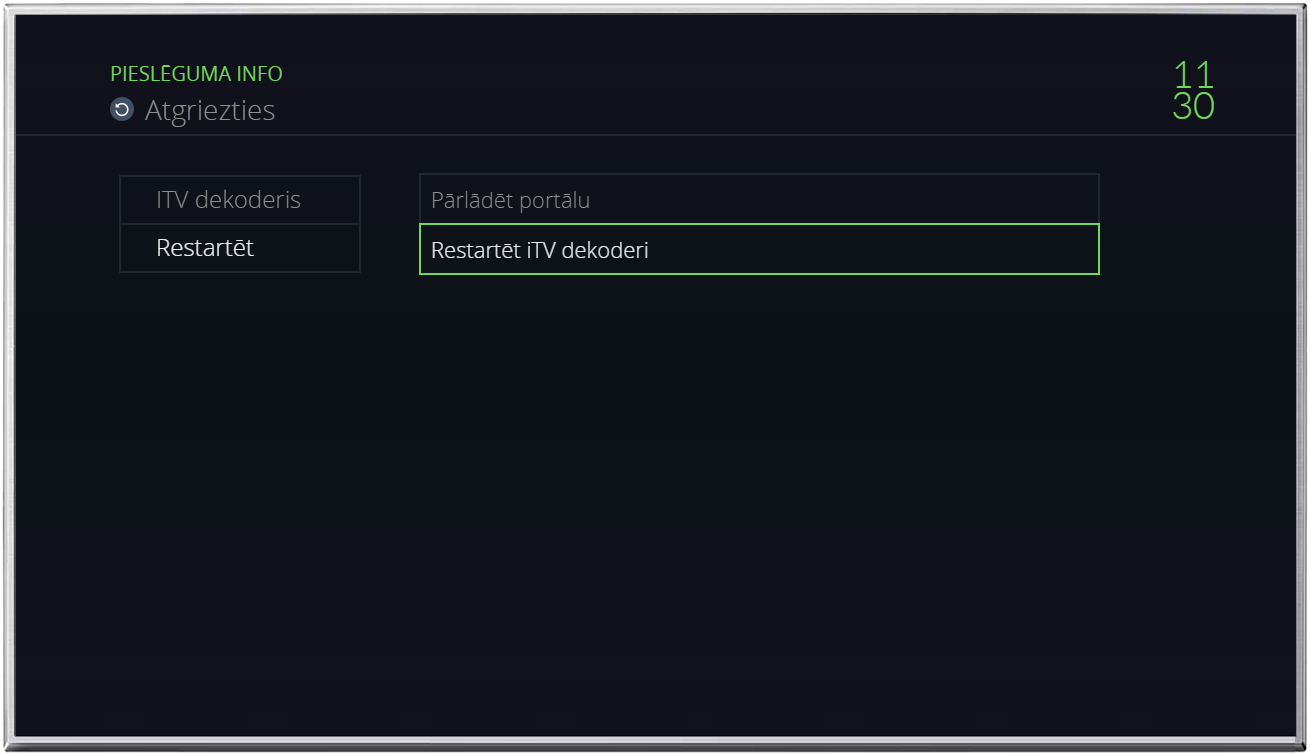Image resolution: width=1310 pixels, height=753 pixels.
Task: Select the white Restartēt sidebar entry
Action: coord(240,248)
